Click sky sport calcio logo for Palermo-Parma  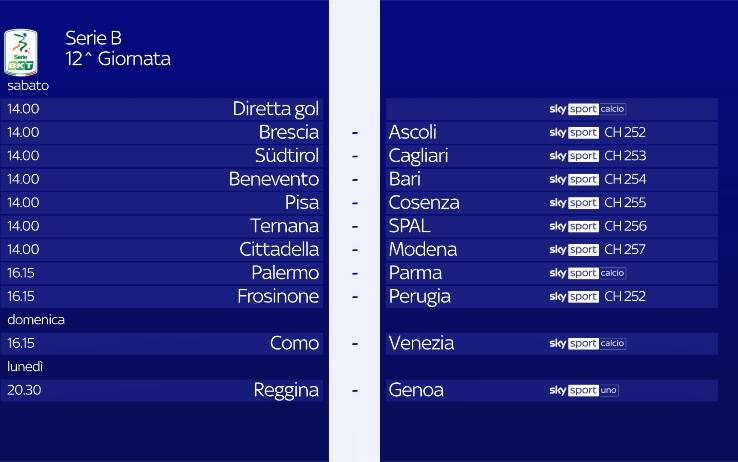(x=587, y=273)
